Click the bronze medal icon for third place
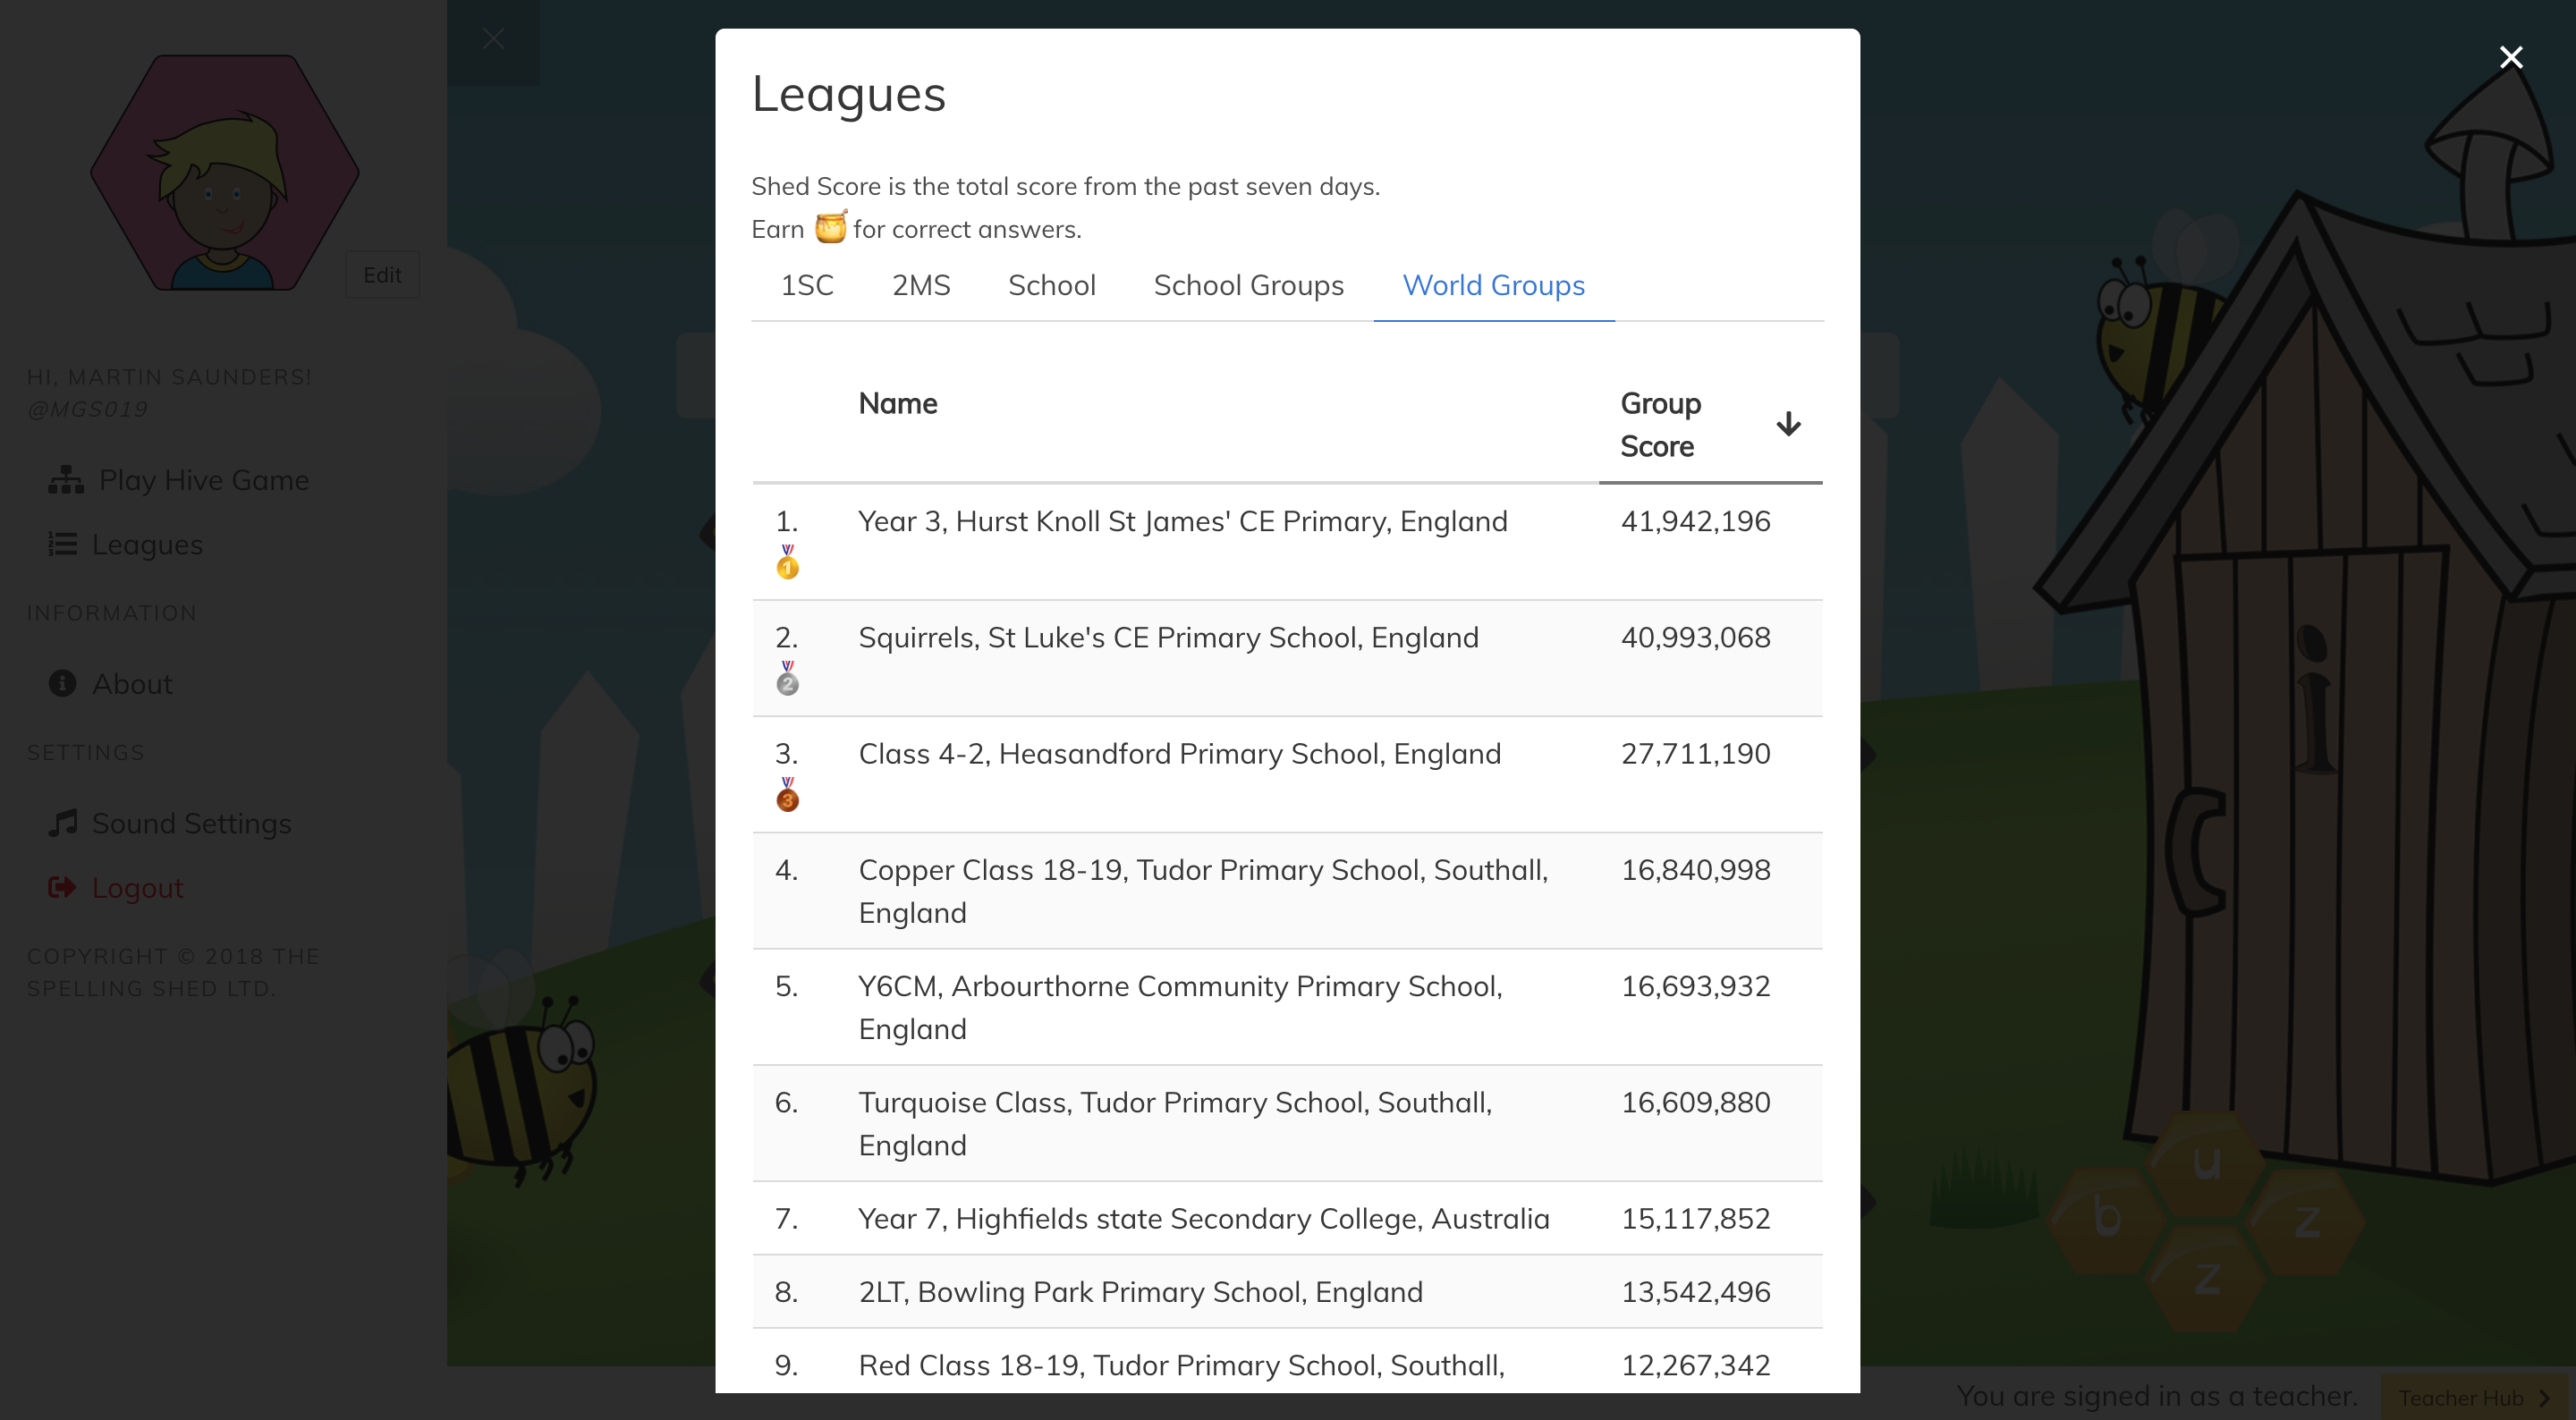Viewport: 2576px width, 1420px height. [x=787, y=795]
